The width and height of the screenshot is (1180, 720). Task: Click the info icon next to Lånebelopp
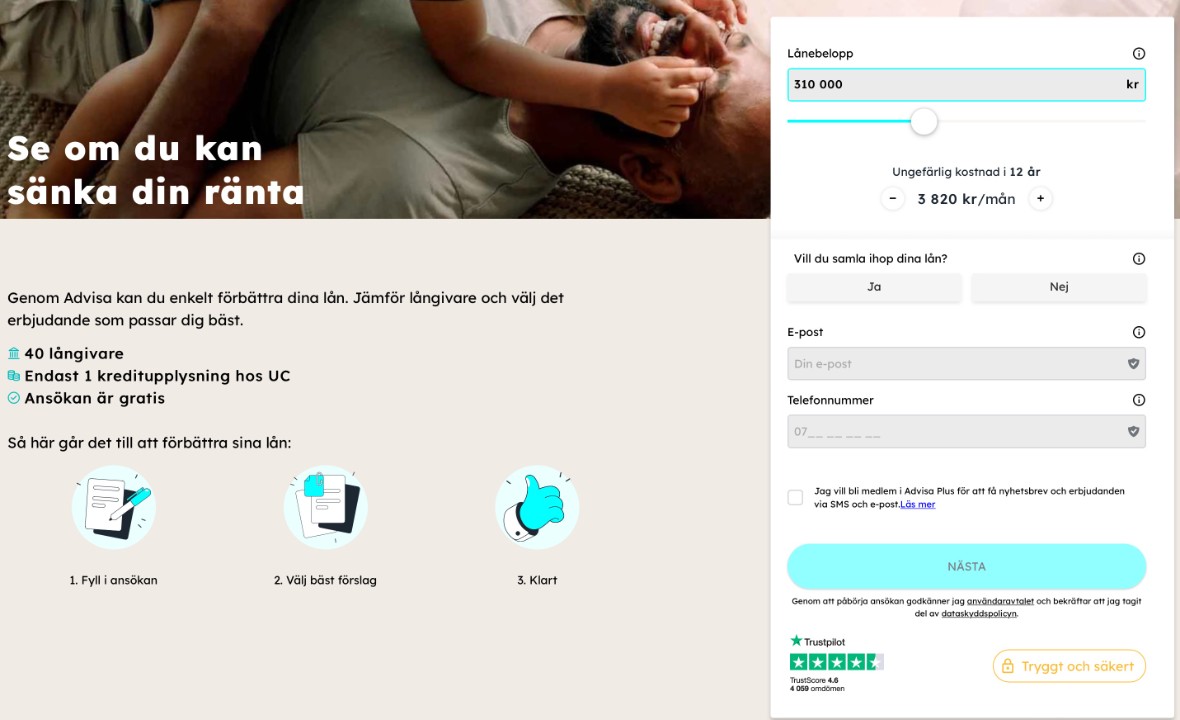(x=1139, y=53)
